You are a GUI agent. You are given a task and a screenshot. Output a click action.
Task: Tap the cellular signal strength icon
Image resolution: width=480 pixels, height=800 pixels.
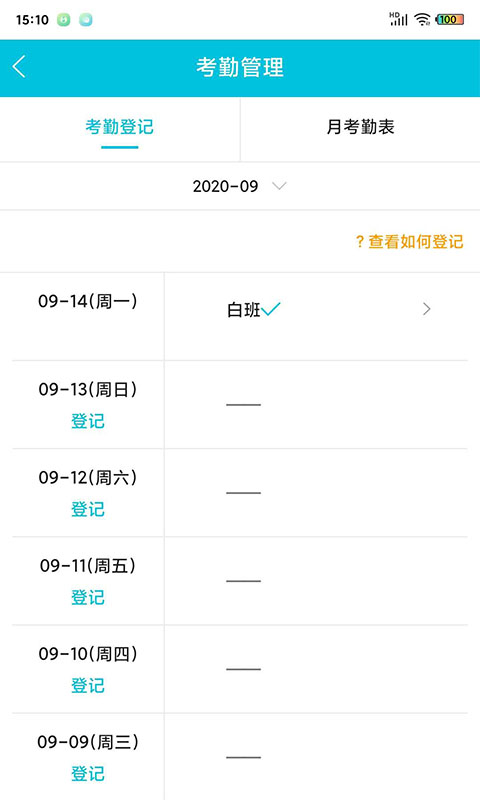[398, 19]
